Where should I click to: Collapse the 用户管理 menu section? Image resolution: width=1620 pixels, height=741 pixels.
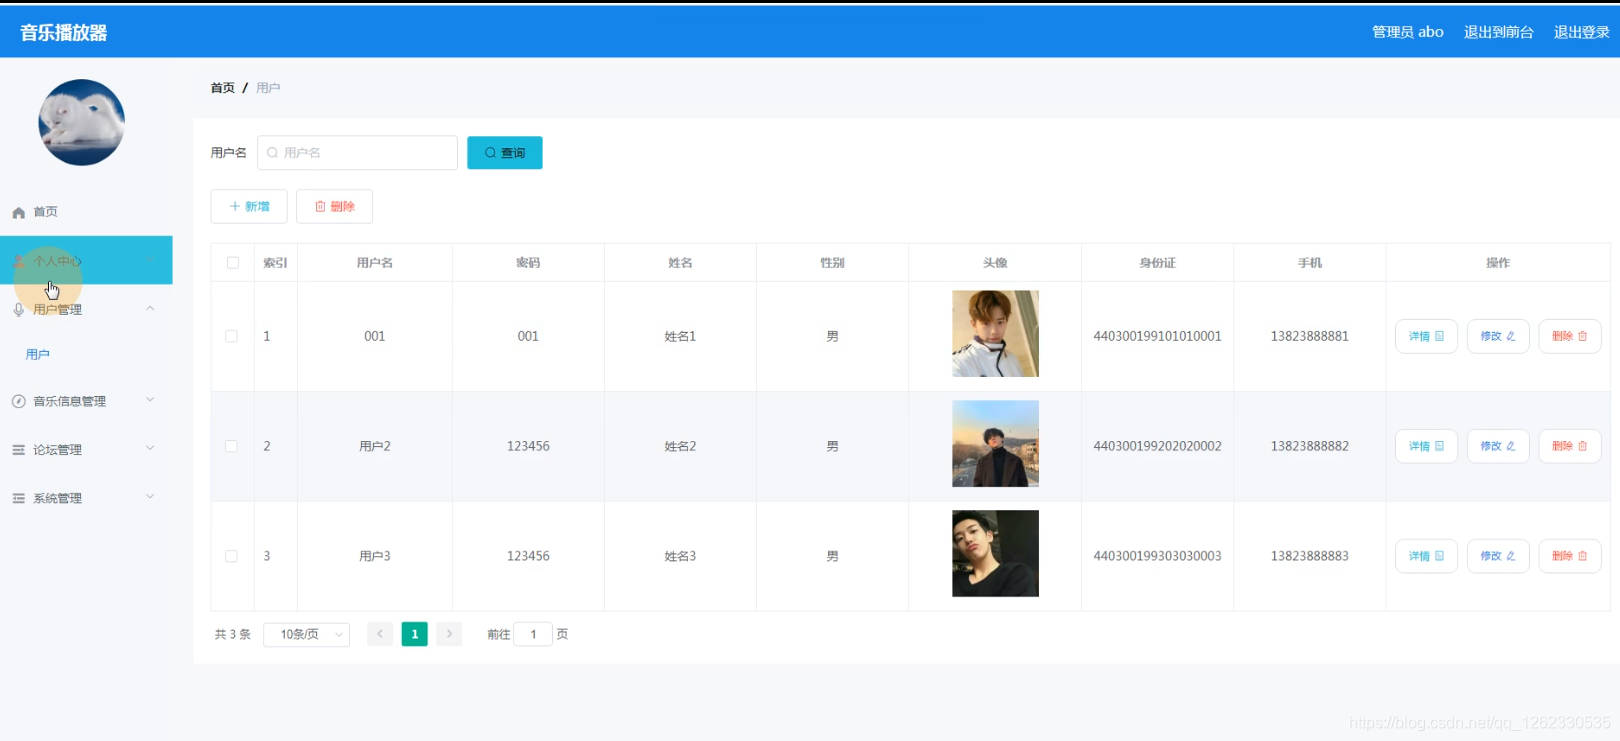[x=85, y=310]
